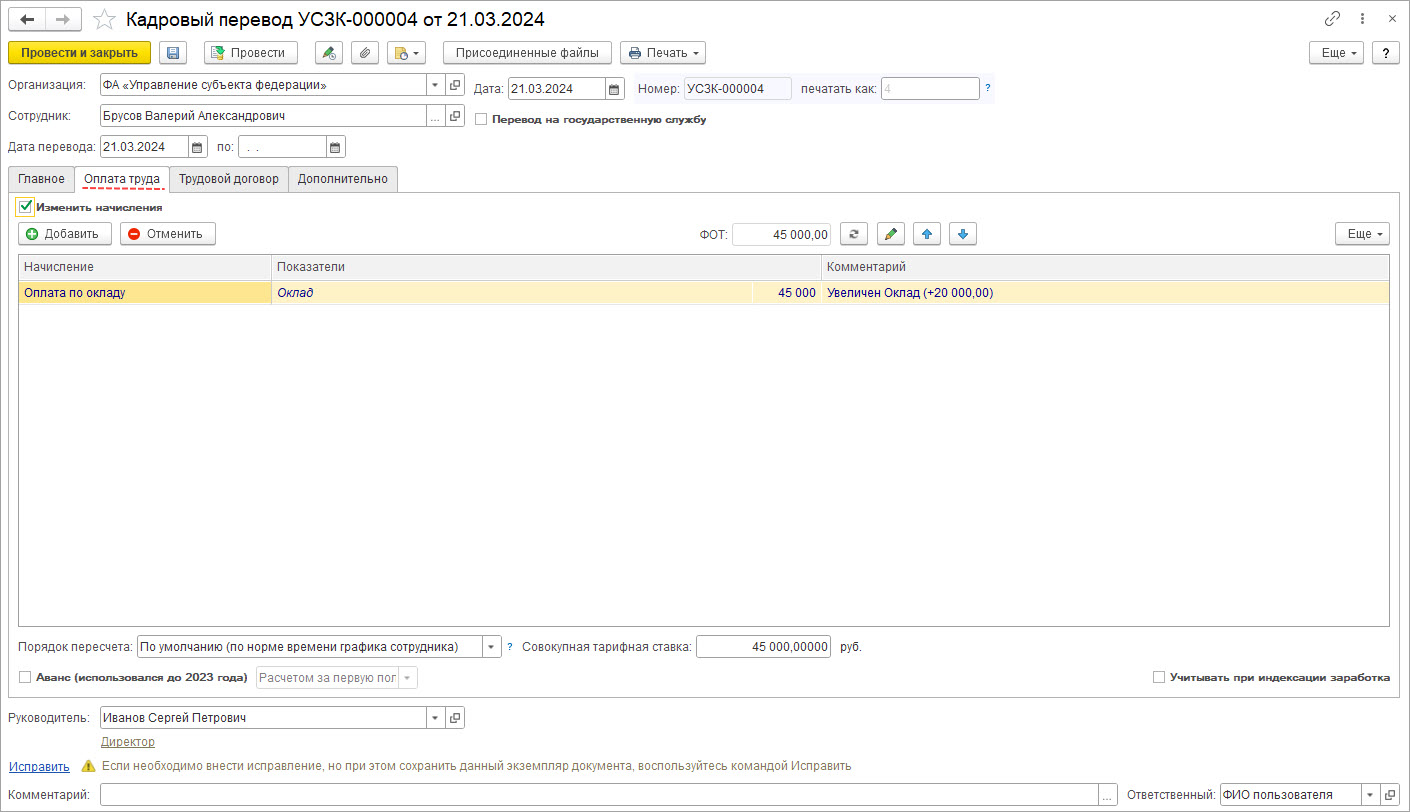Move accrual row up with blue arrow
The height and width of the screenshot is (812, 1410).
click(927, 234)
